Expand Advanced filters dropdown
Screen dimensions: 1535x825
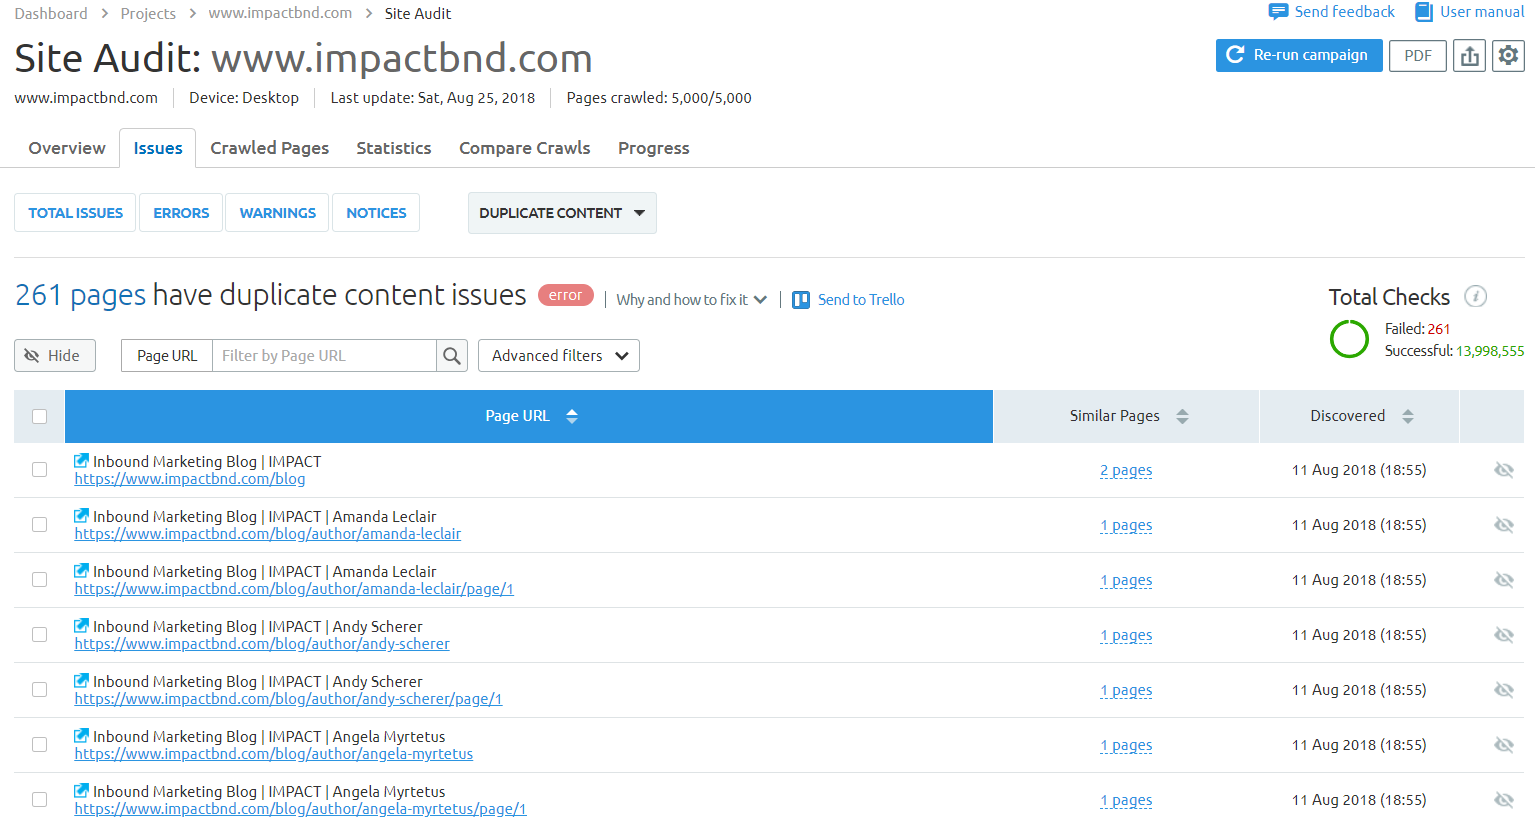click(559, 356)
